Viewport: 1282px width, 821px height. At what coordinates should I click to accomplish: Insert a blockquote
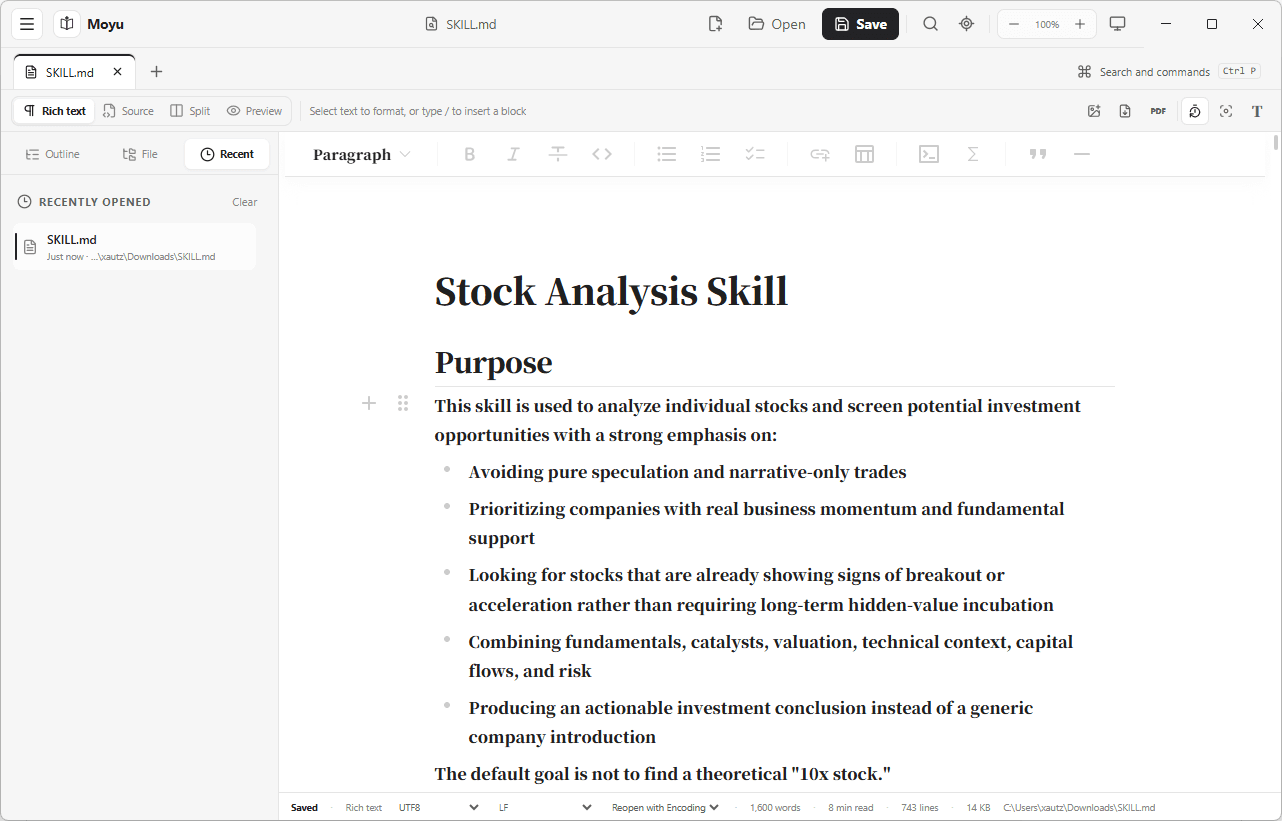point(1038,154)
